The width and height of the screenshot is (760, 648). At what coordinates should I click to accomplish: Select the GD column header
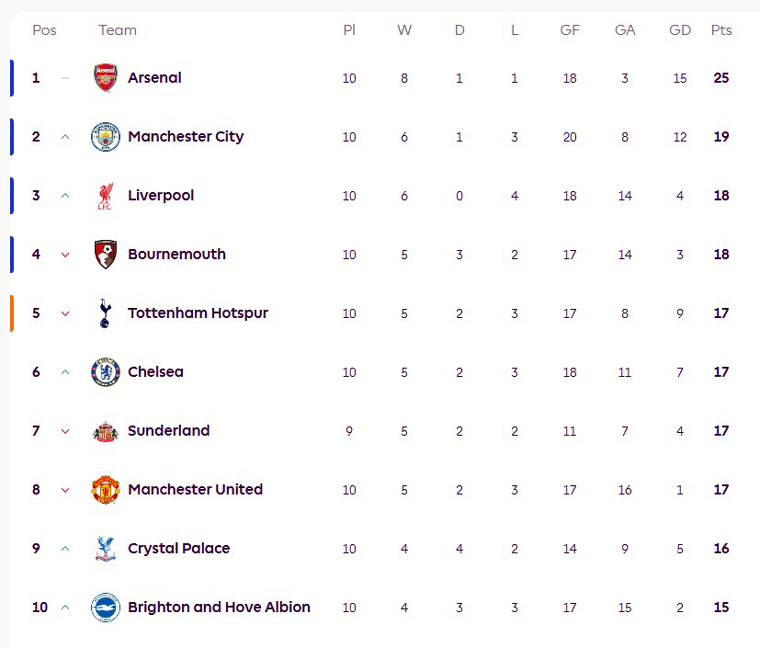[680, 30]
